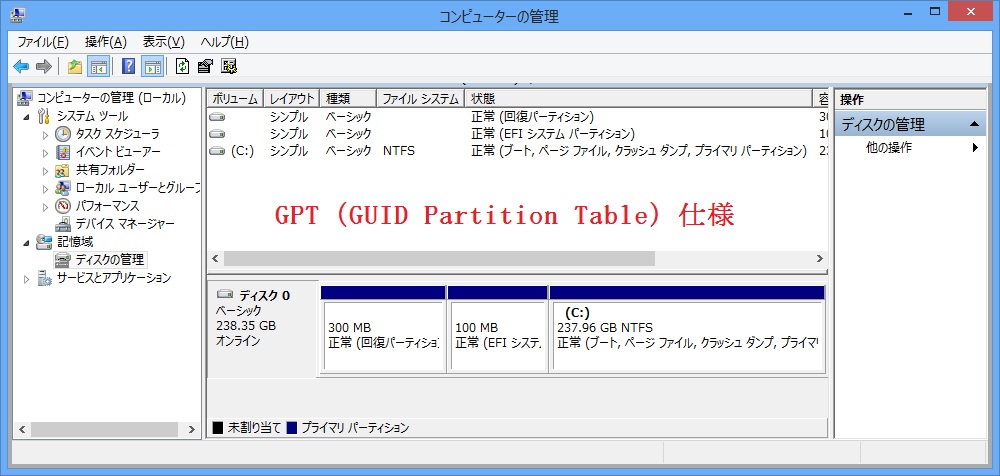The image size is (1000, 476).
Task: Click left arrow of tree pane scrollbar
Action: pyautogui.click(x=21, y=430)
